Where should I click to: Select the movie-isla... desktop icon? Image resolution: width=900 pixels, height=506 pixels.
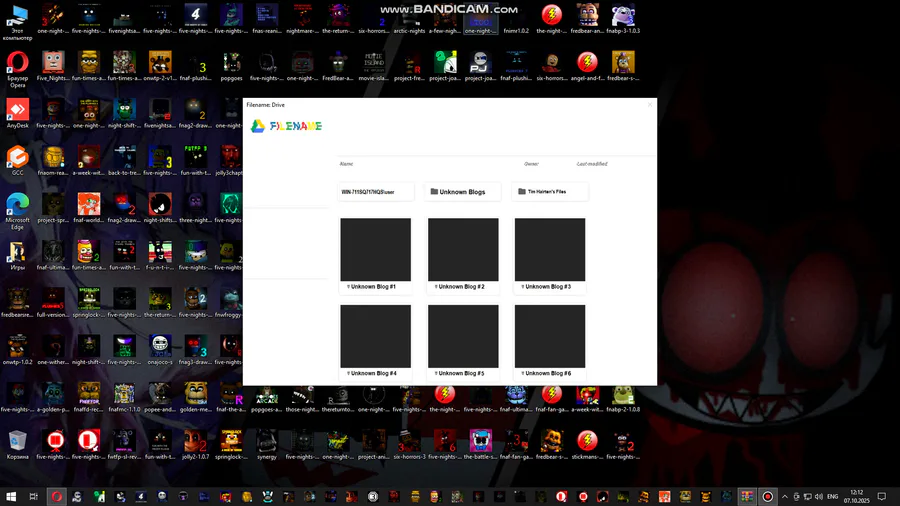point(374,66)
